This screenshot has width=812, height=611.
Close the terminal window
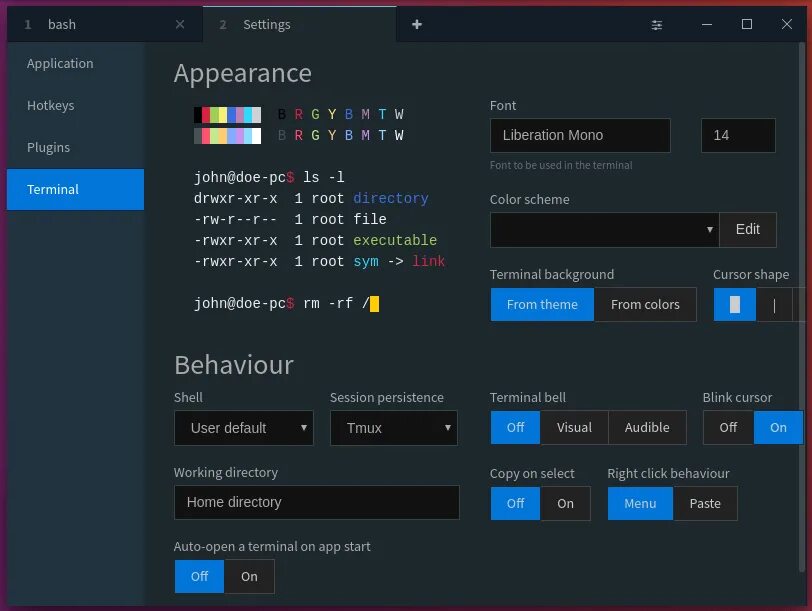pyautogui.click(x=787, y=24)
